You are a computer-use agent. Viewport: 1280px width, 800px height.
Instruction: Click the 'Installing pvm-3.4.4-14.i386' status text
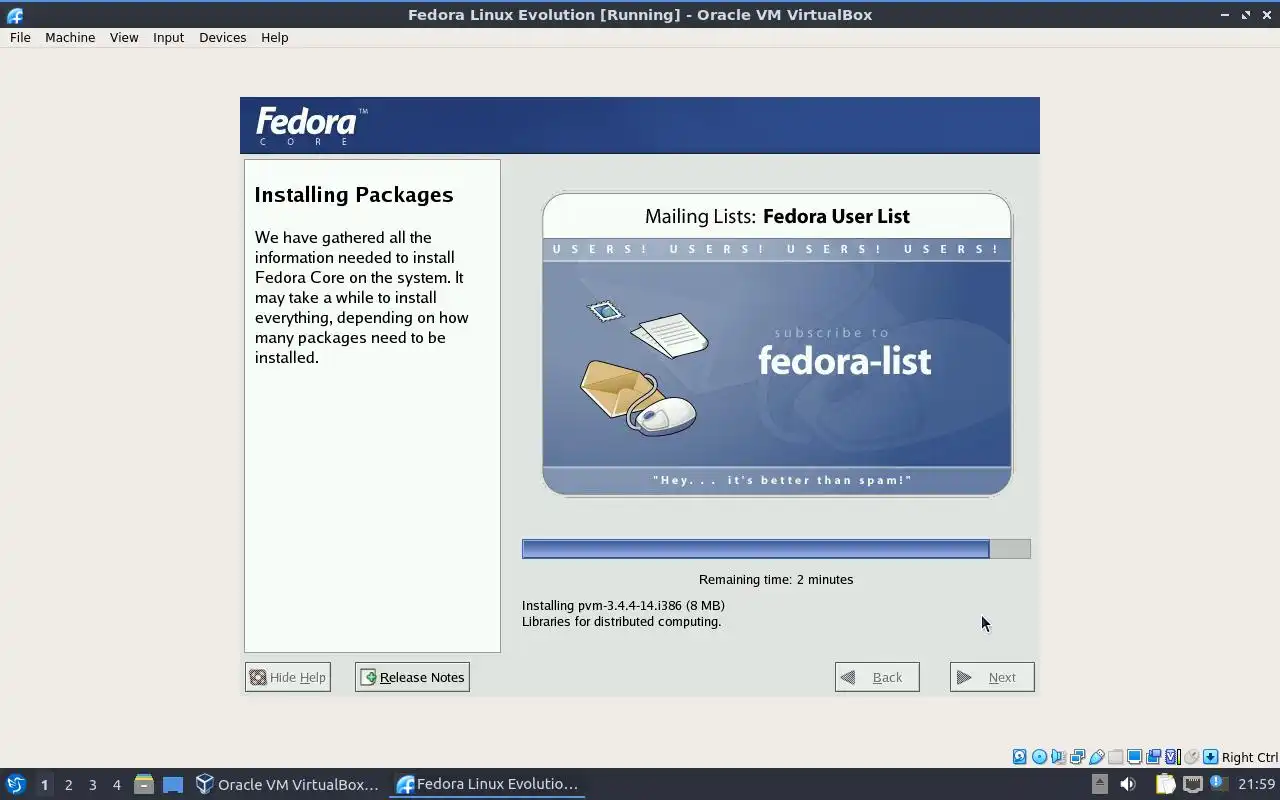click(x=623, y=605)
